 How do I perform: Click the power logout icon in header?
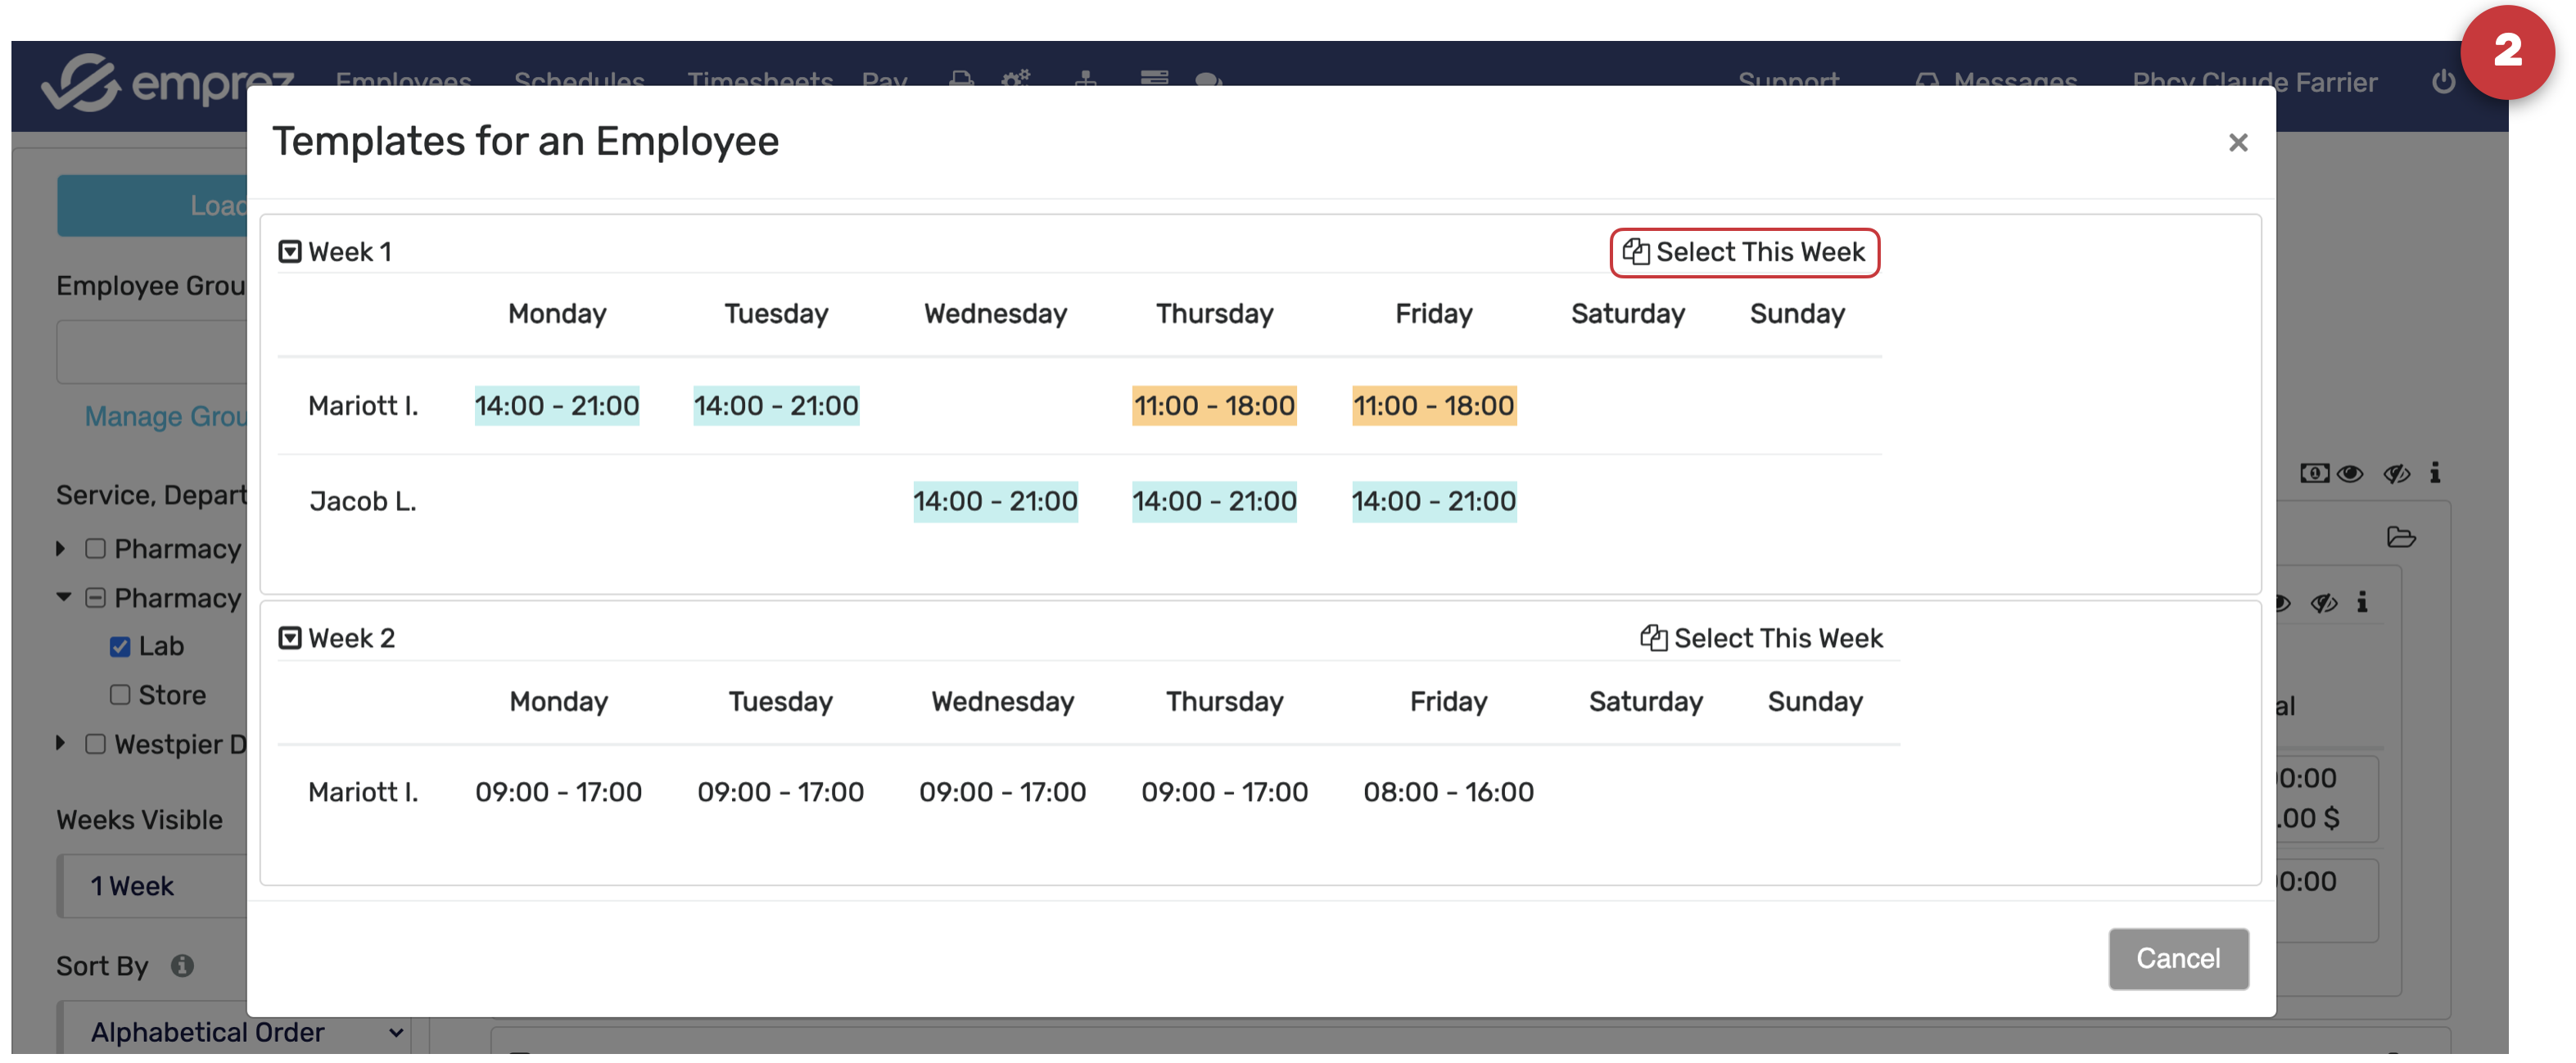tap(2444, 82)
